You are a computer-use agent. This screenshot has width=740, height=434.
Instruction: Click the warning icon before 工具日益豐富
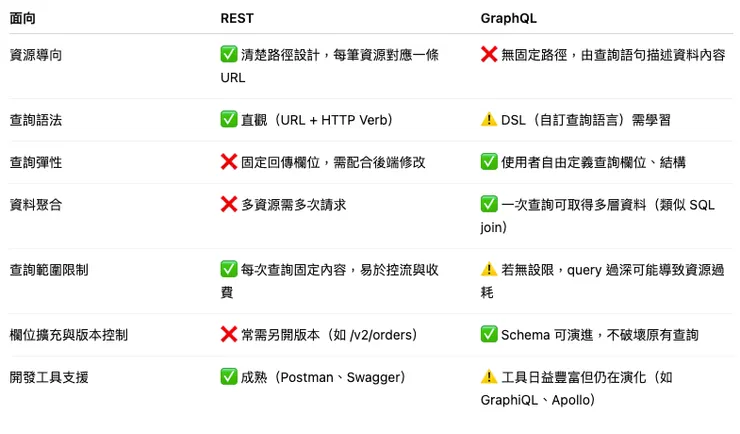489,378
